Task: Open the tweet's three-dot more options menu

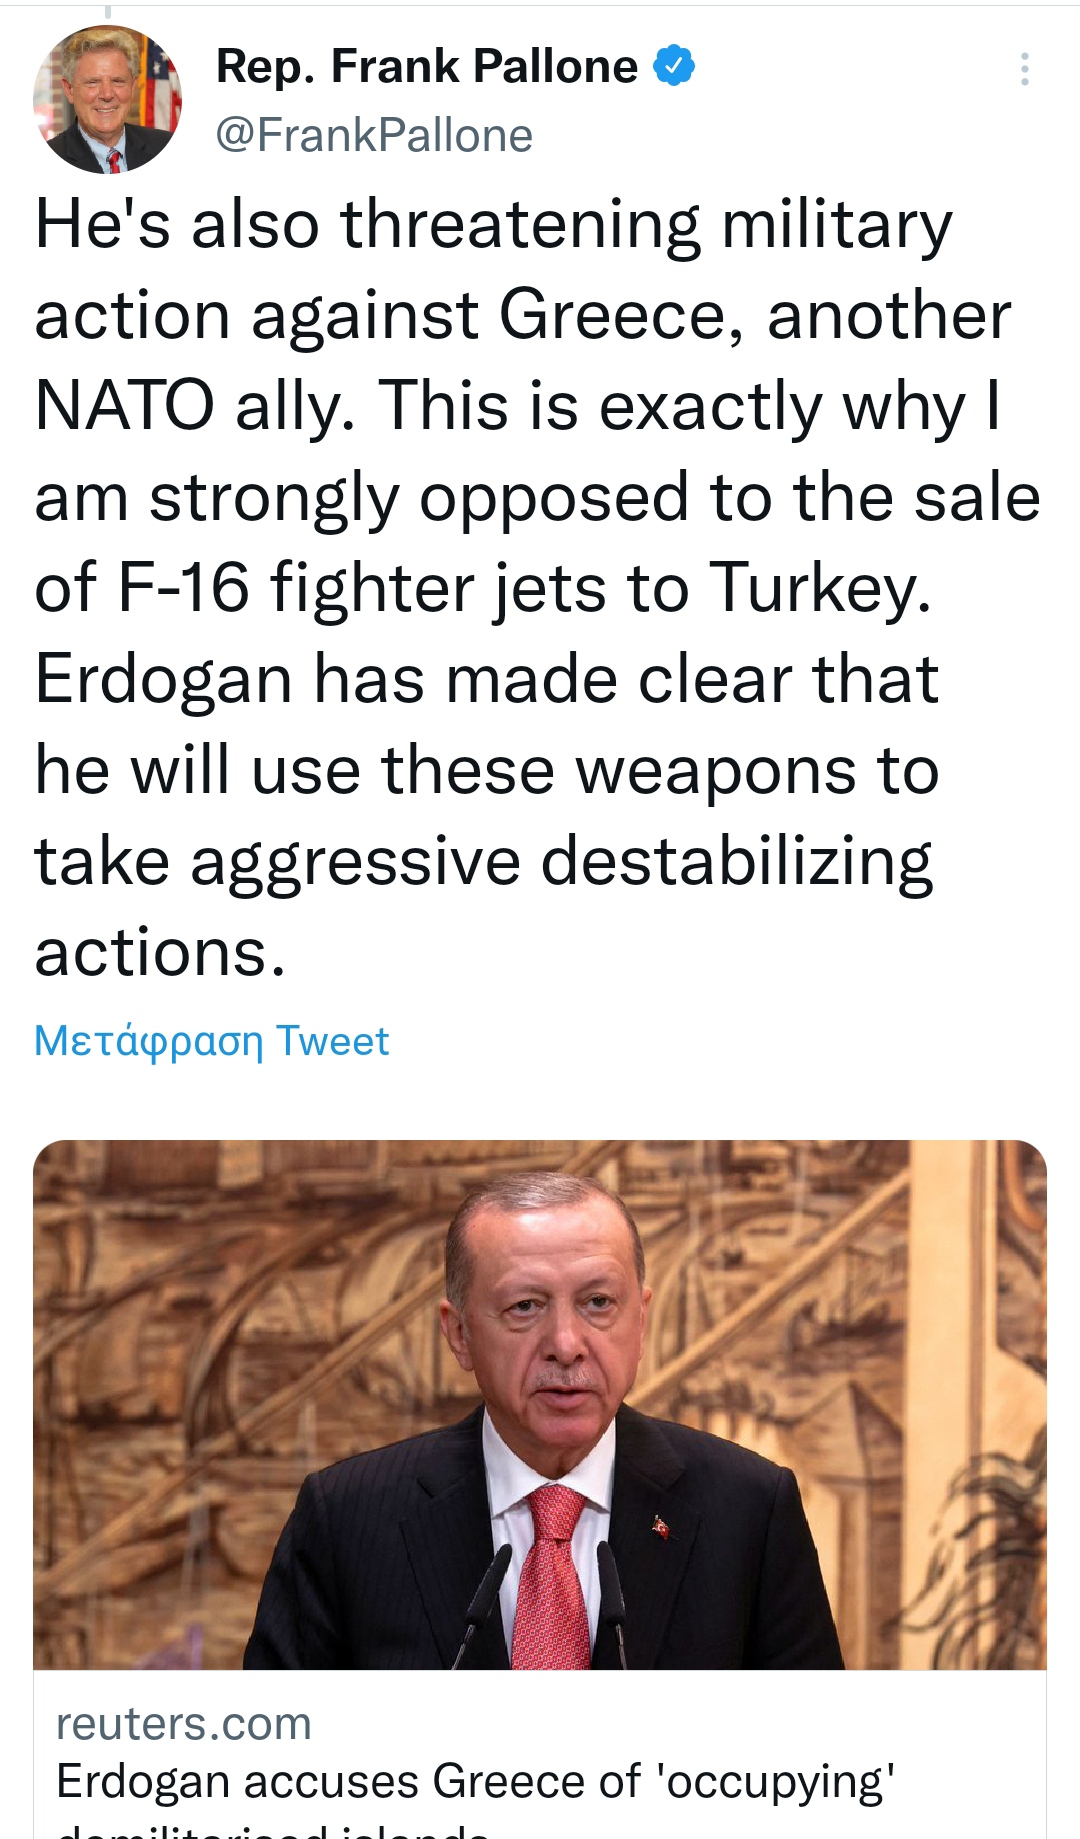Action: (1024, 69)
